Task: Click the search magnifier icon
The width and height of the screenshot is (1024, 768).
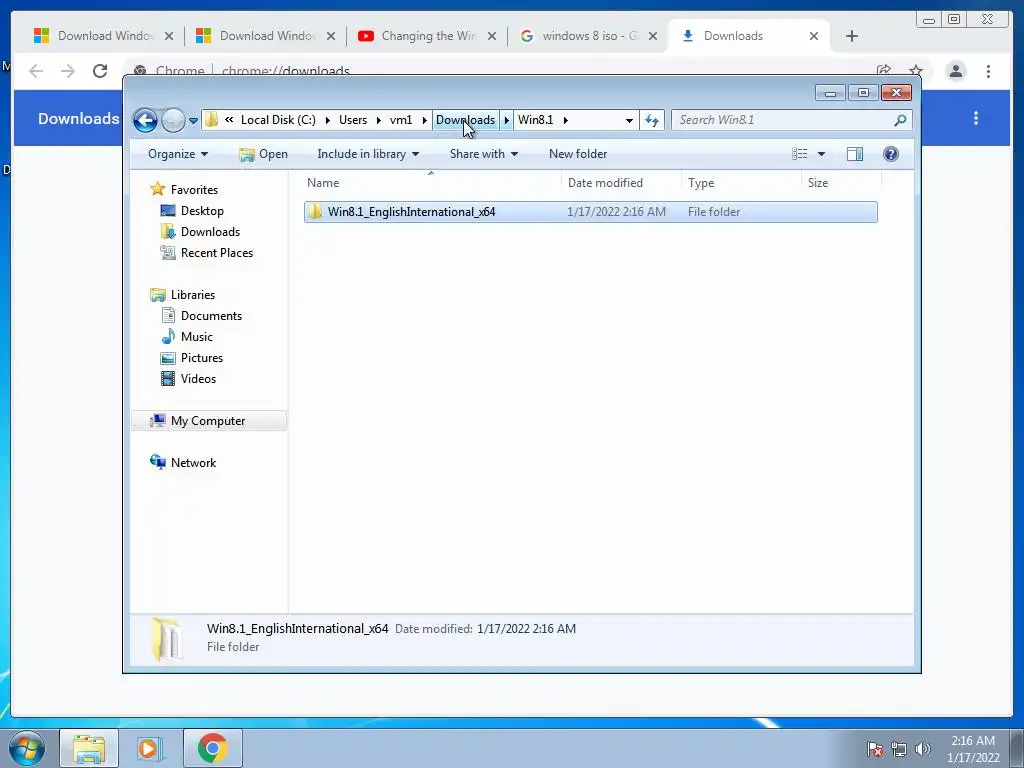Action: coord(901,120)
